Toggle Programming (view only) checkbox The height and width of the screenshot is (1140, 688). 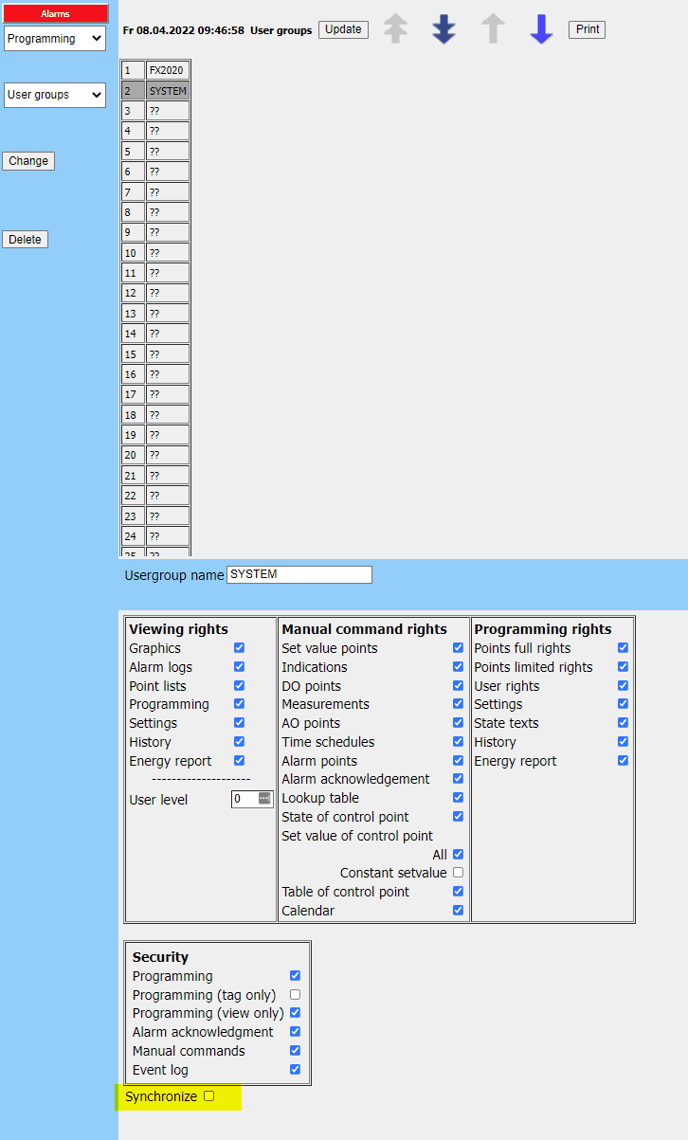(x=295, y=1012)
